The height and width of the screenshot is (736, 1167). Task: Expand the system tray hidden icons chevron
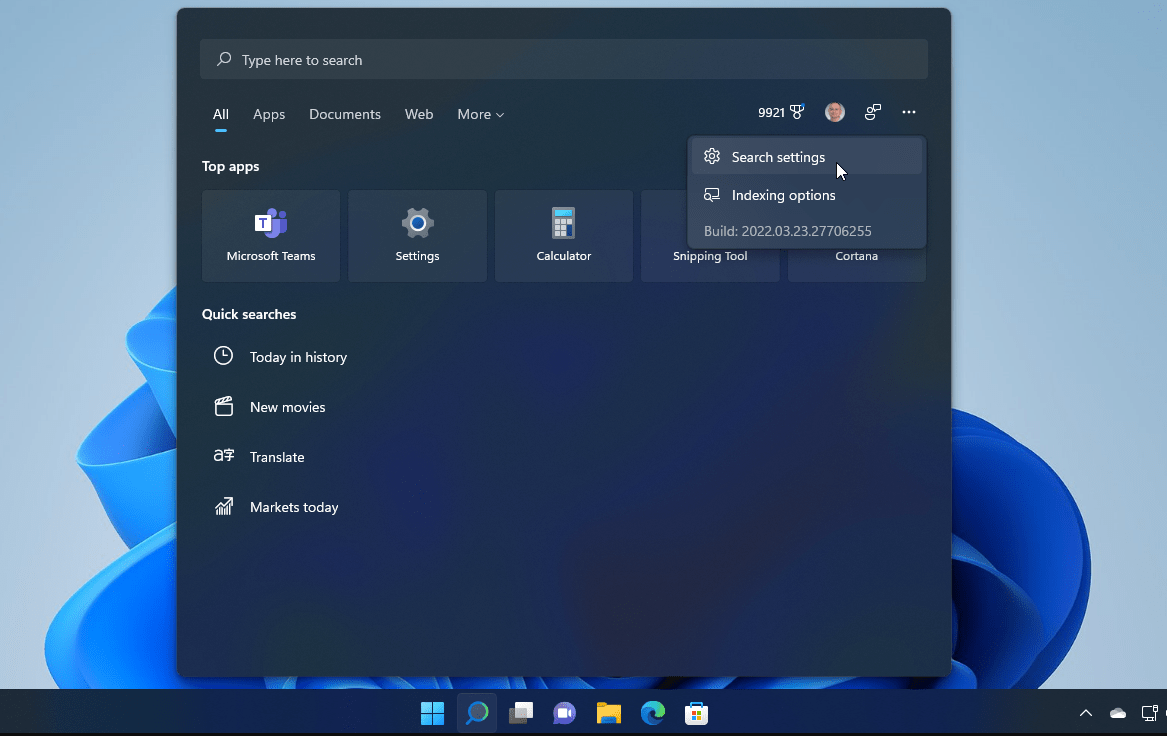[1086, 713]
